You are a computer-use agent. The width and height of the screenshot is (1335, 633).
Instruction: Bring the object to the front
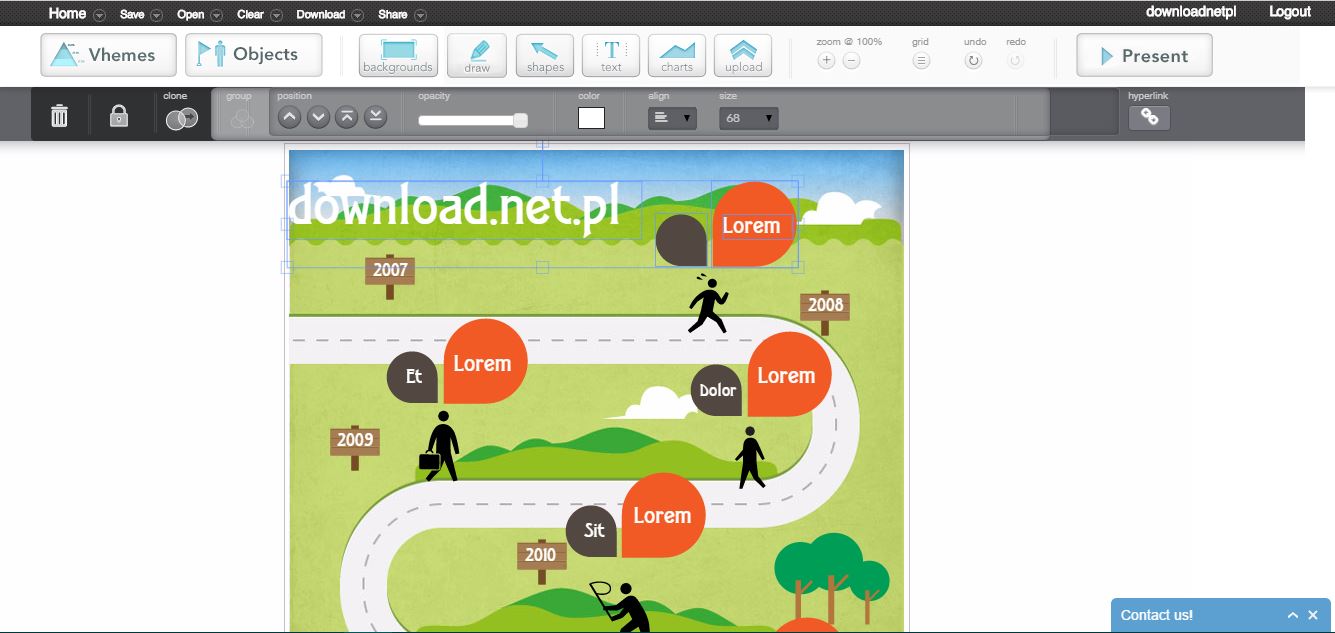pos(346,117)
